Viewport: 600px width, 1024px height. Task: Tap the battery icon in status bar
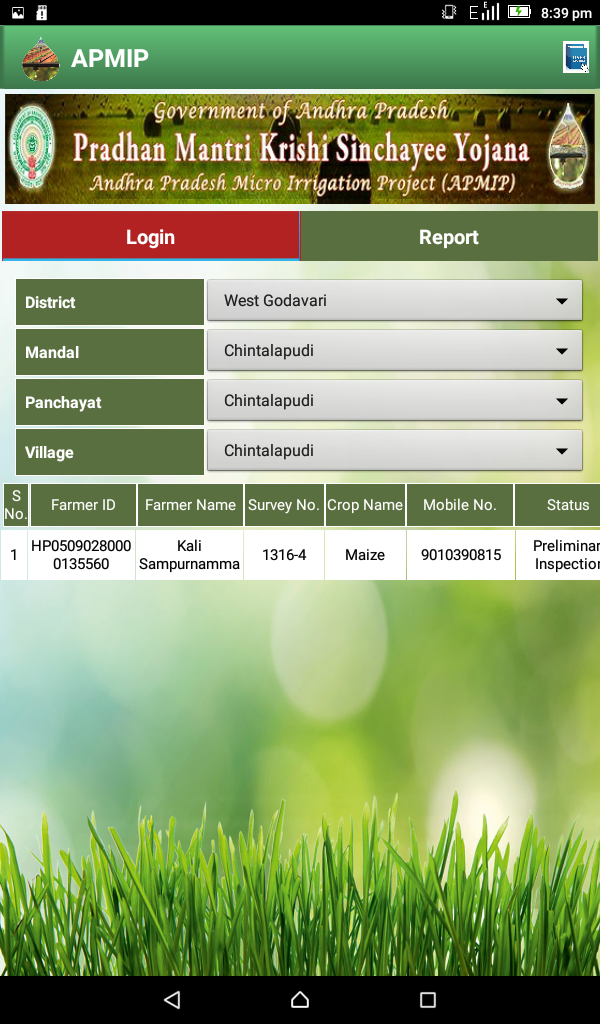519,12
